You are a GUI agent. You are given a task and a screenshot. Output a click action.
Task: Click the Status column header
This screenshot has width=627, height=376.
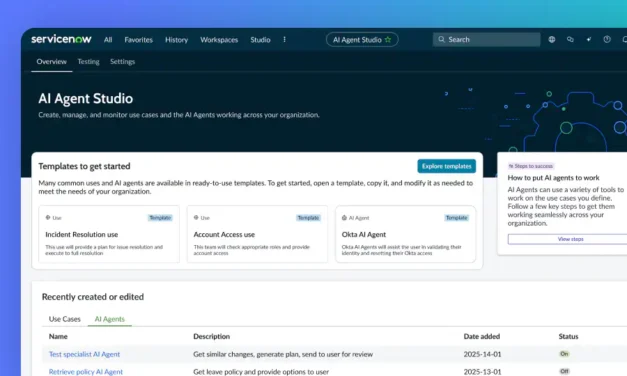click(568, 336)
